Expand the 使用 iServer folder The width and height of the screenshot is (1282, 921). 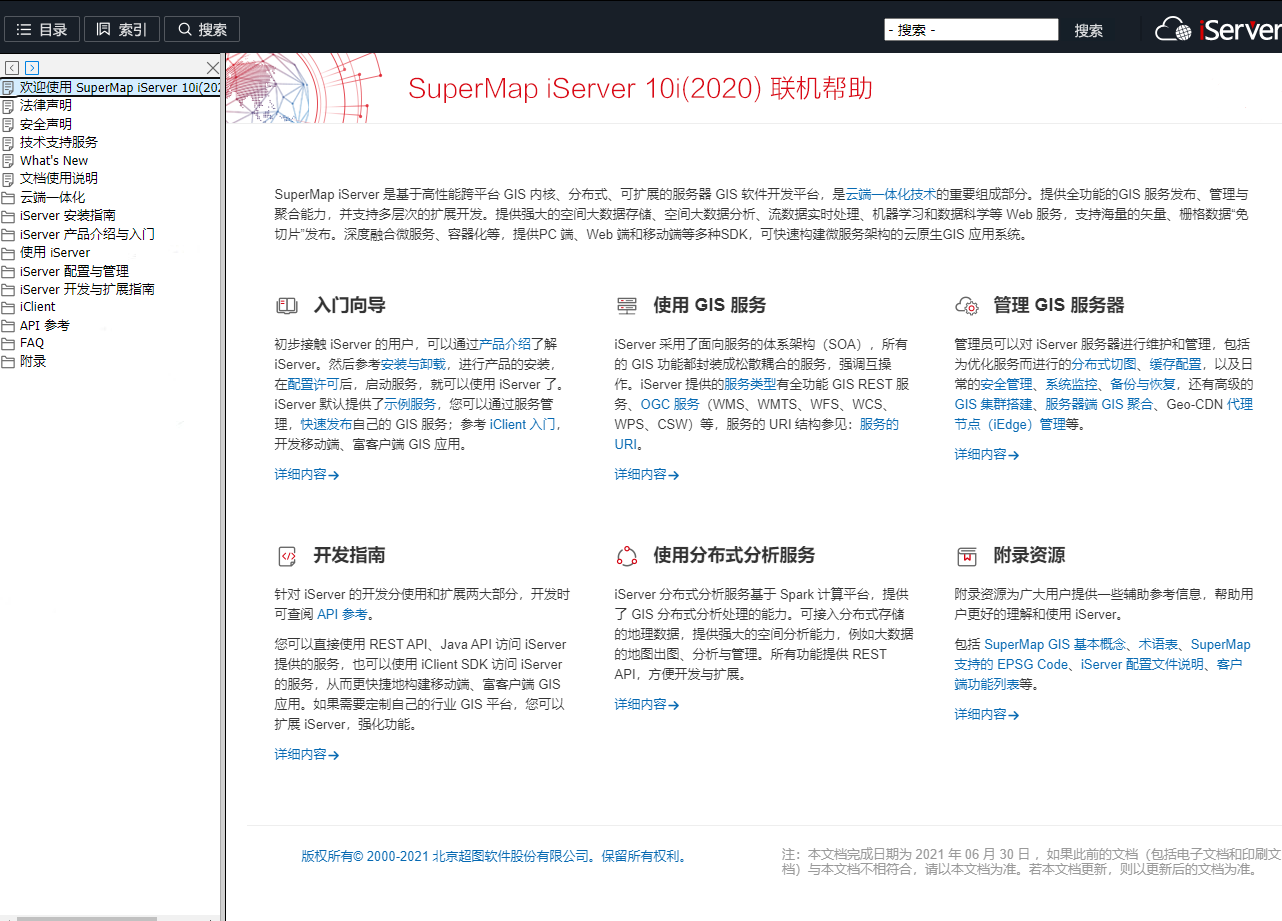[55, 252]
